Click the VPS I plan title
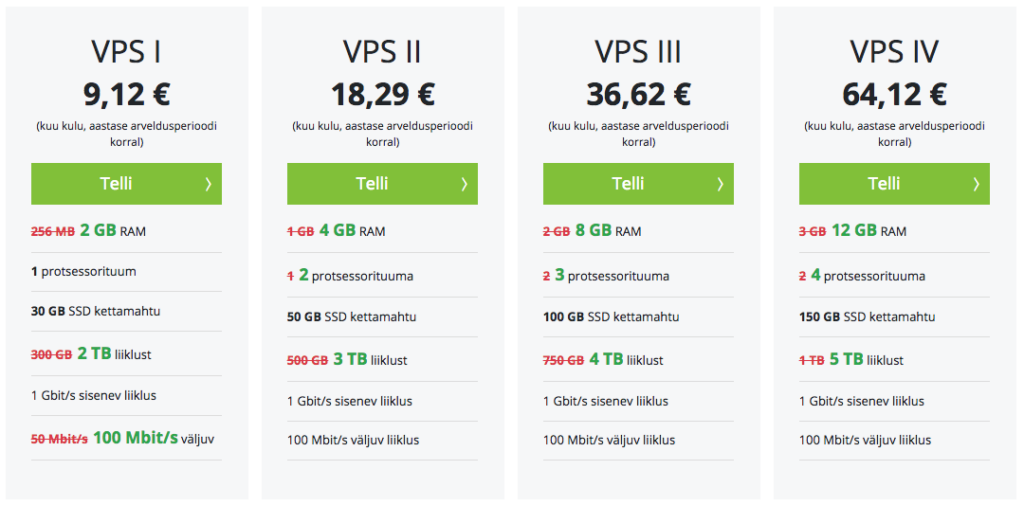This screenshot has height=506, width=1024. [x=127, y=52]
